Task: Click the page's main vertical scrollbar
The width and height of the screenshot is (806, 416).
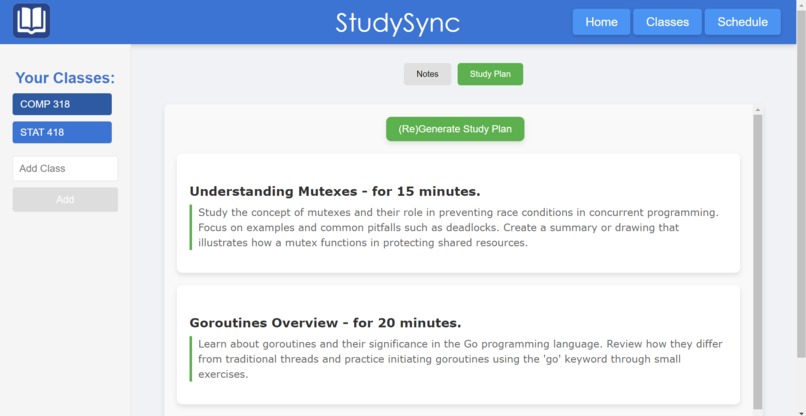Action: coord(801,185)
